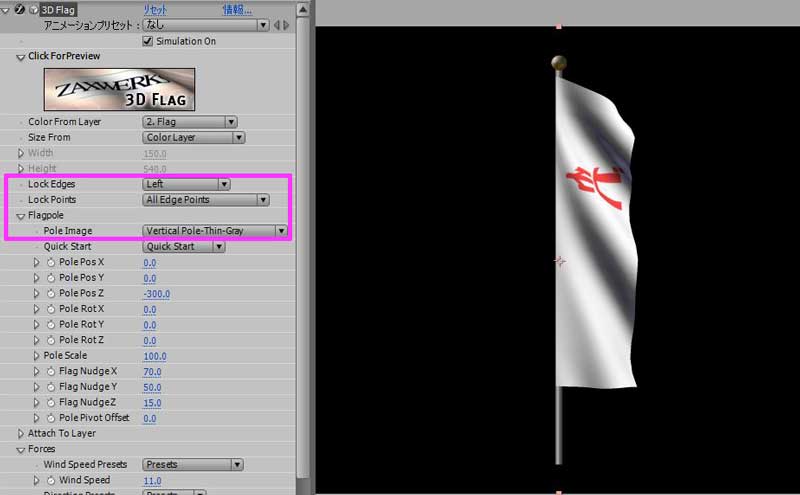Expand the Pole Rot Y property
The height and width of the screenshot is (495, 800).
(x=36, y=325)
